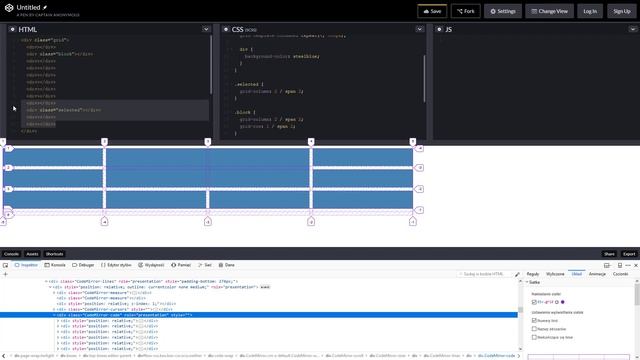Open the Shortcuts button
Viewport: 640px width, 360px height.
click(x=54, y=254)
